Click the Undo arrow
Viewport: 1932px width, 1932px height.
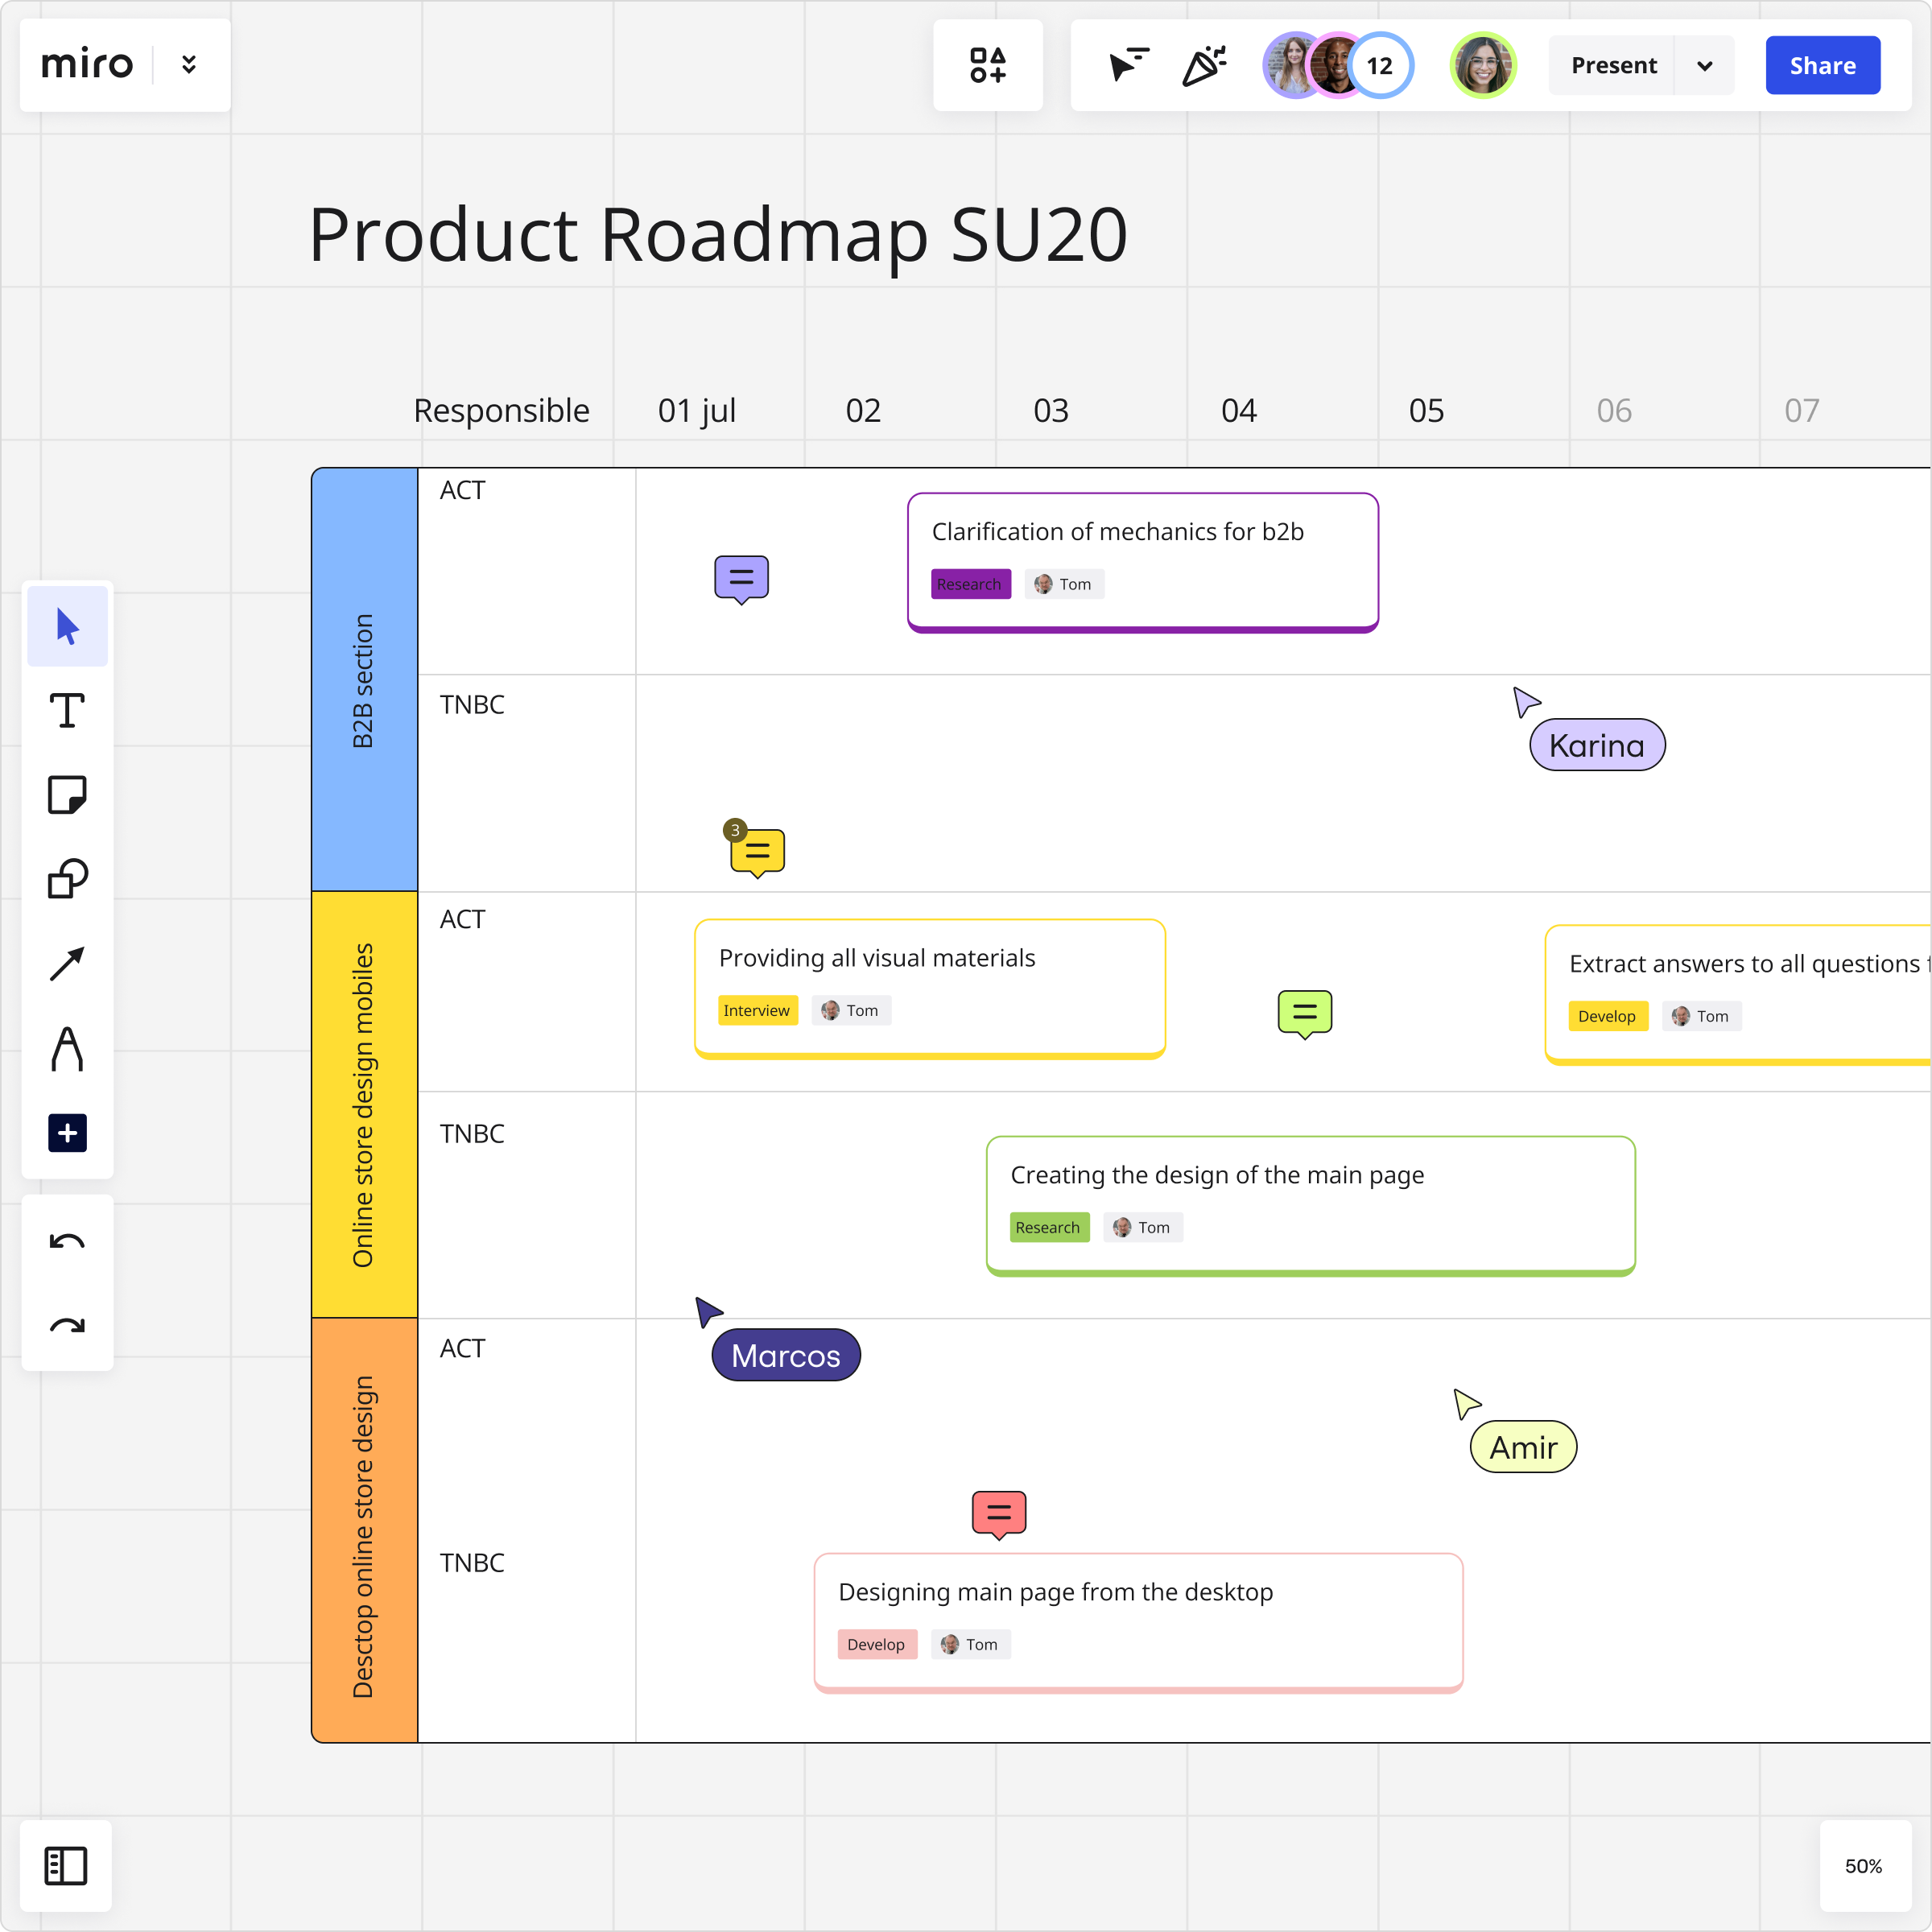[x=67, y=1242]
